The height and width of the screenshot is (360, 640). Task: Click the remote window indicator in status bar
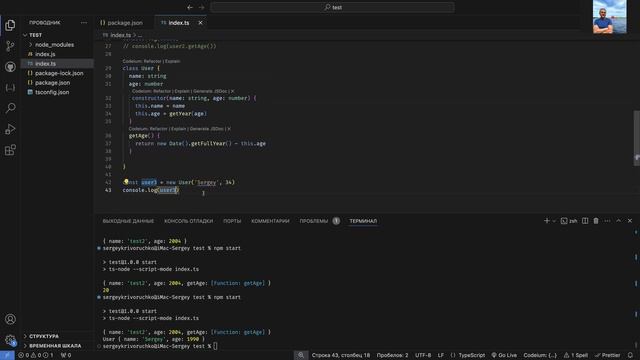coord(7,355)
